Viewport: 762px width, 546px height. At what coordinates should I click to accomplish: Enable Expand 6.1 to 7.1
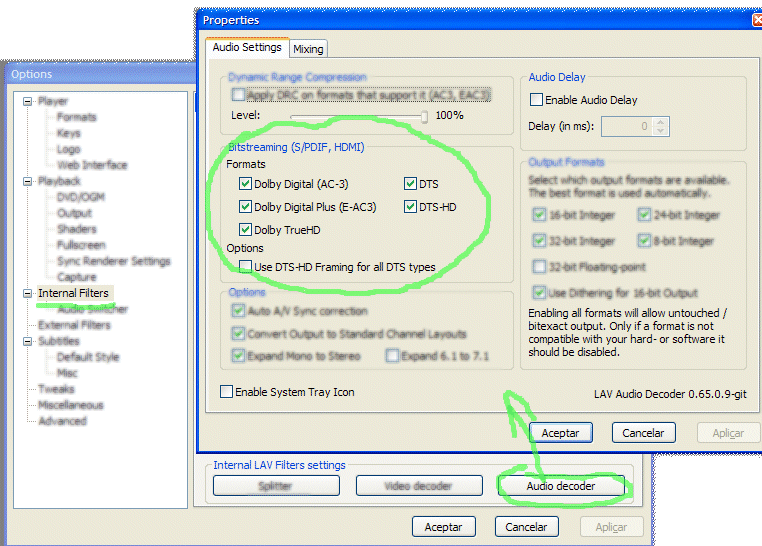(x=392, y=356)
